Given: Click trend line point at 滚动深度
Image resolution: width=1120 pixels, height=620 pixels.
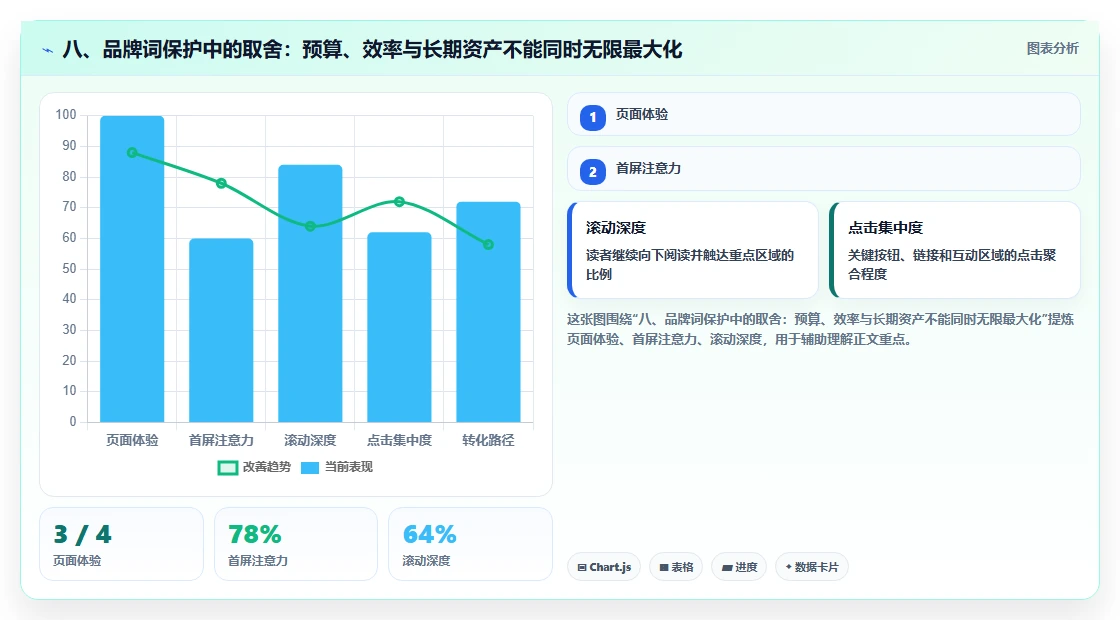Looking at the screenshot, I should pos(310,226).
